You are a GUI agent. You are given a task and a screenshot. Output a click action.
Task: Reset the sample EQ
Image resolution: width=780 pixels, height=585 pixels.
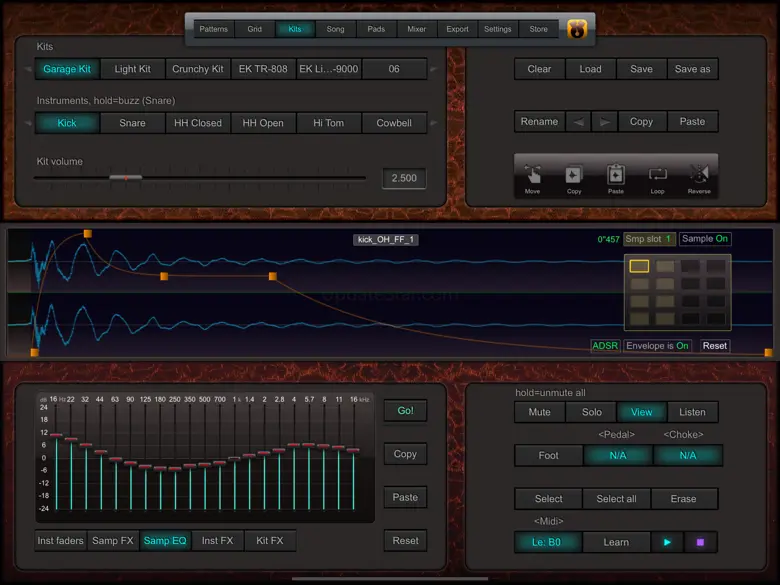click(x=405, y=541)
